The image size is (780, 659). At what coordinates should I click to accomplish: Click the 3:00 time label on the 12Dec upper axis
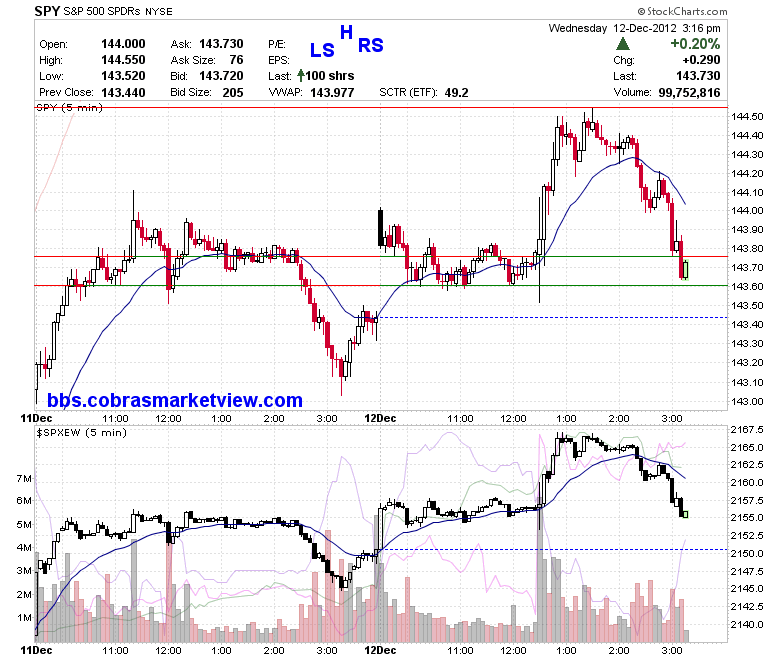(672, 418)
